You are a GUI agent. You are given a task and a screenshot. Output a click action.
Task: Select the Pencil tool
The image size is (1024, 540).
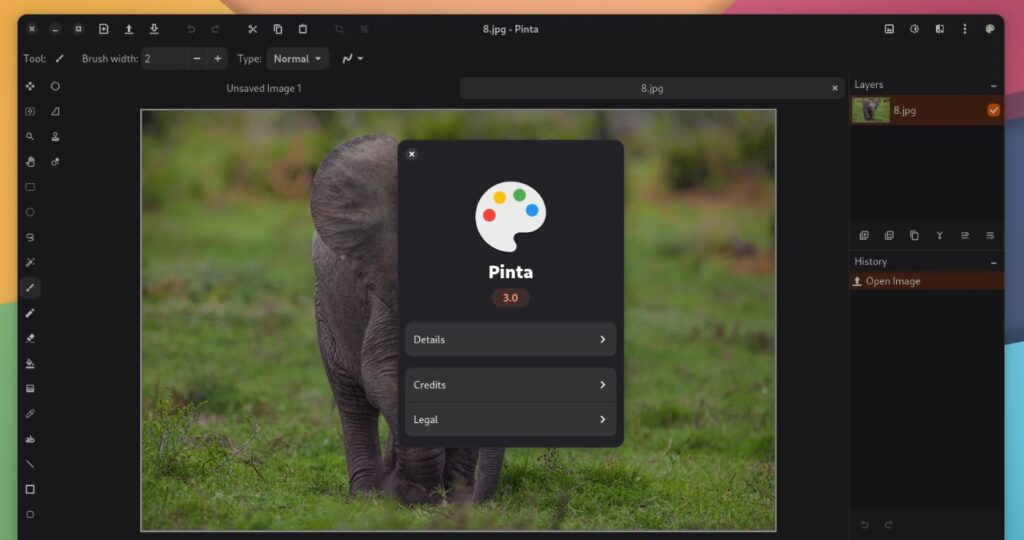[30, 313]
